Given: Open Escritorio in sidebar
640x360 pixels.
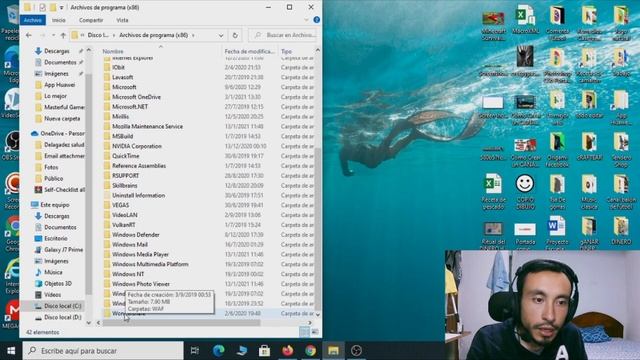Looking at the screenshot, I should coord(56,238).
